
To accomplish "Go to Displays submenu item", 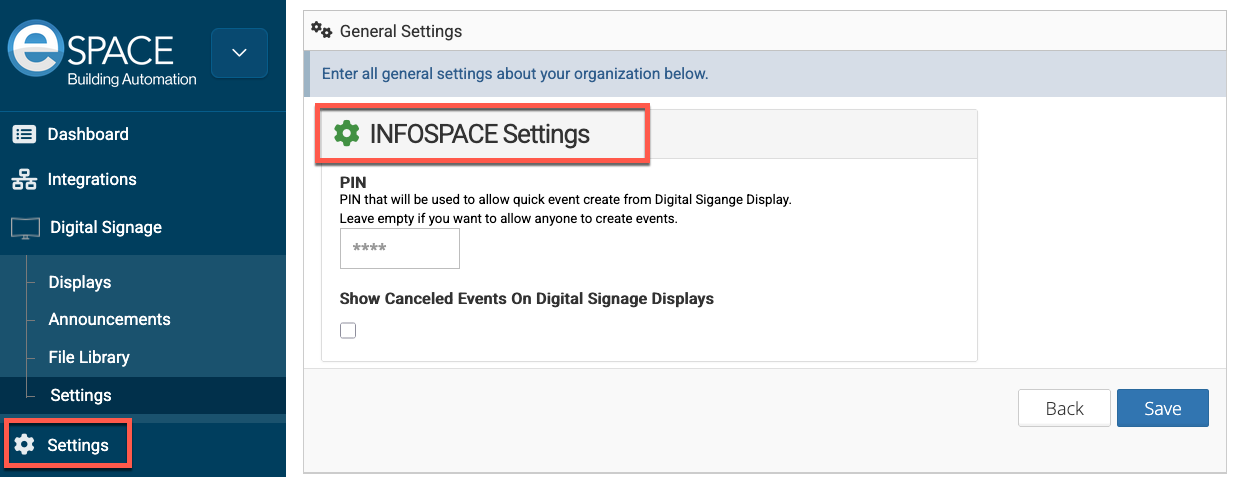I will click(80, 282).
